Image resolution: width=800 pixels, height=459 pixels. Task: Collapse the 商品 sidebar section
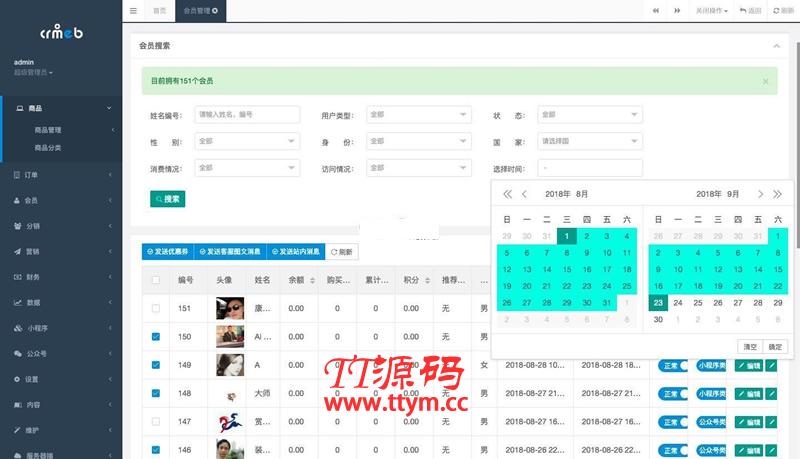coord(61,108)
